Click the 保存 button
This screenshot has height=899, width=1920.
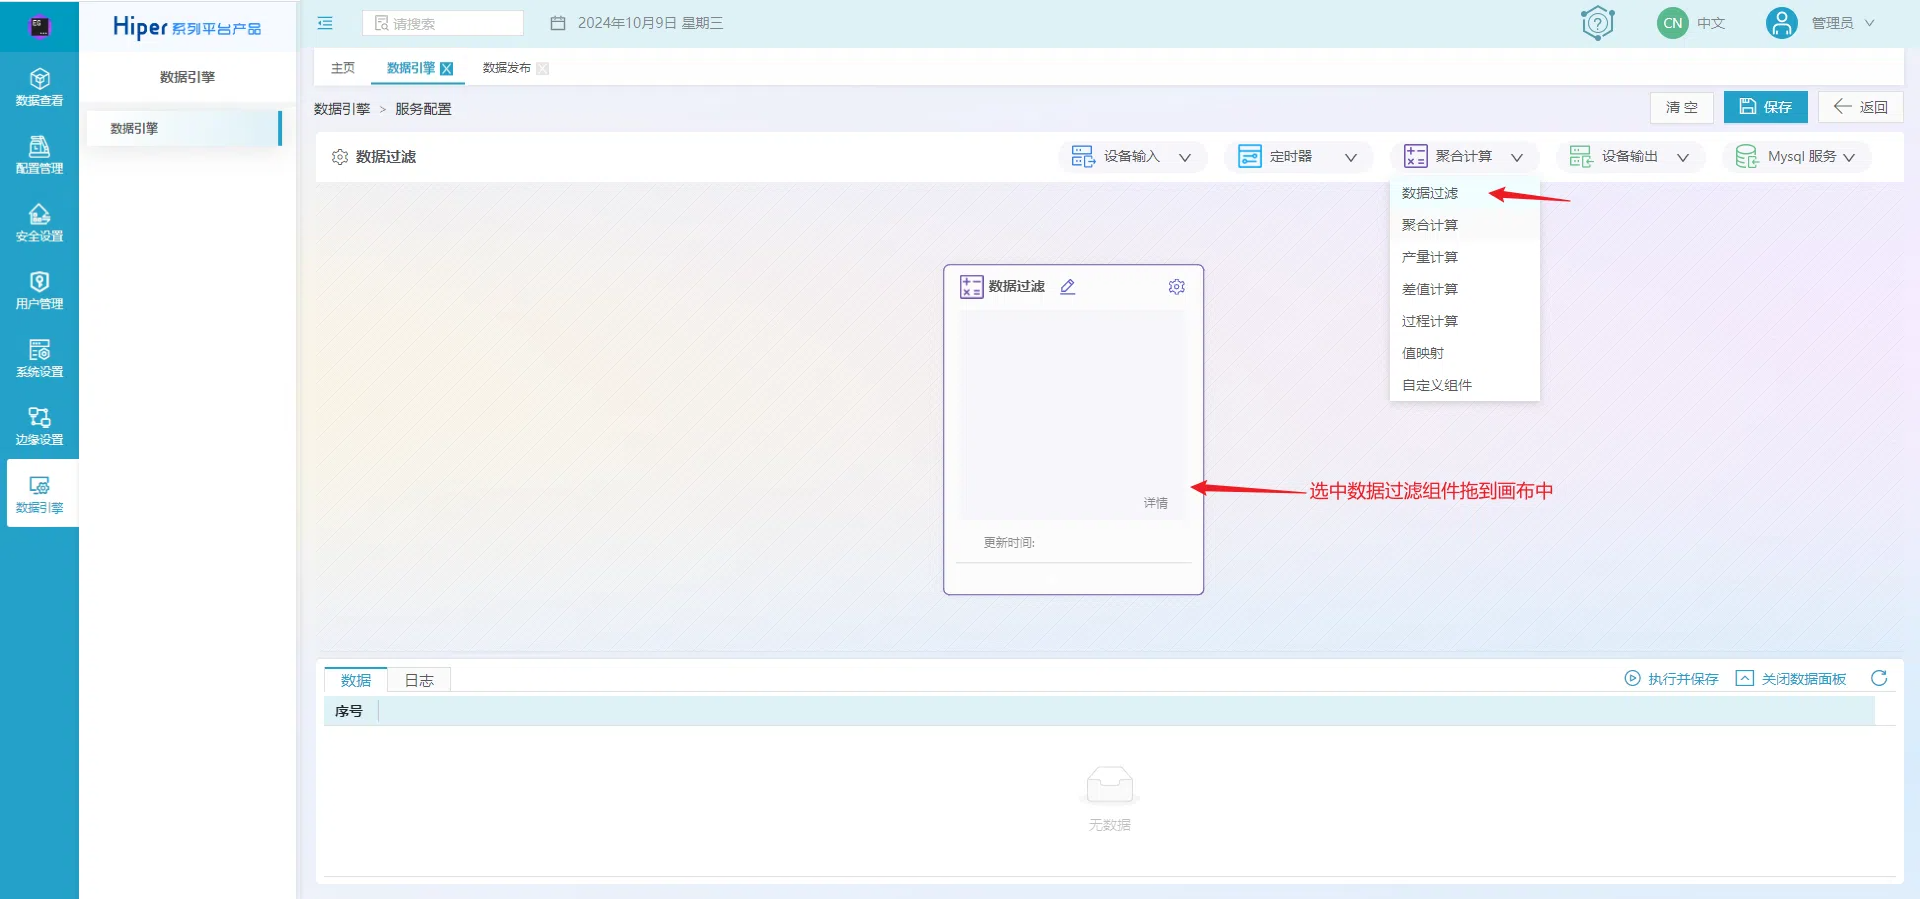tap(1765, 107)
